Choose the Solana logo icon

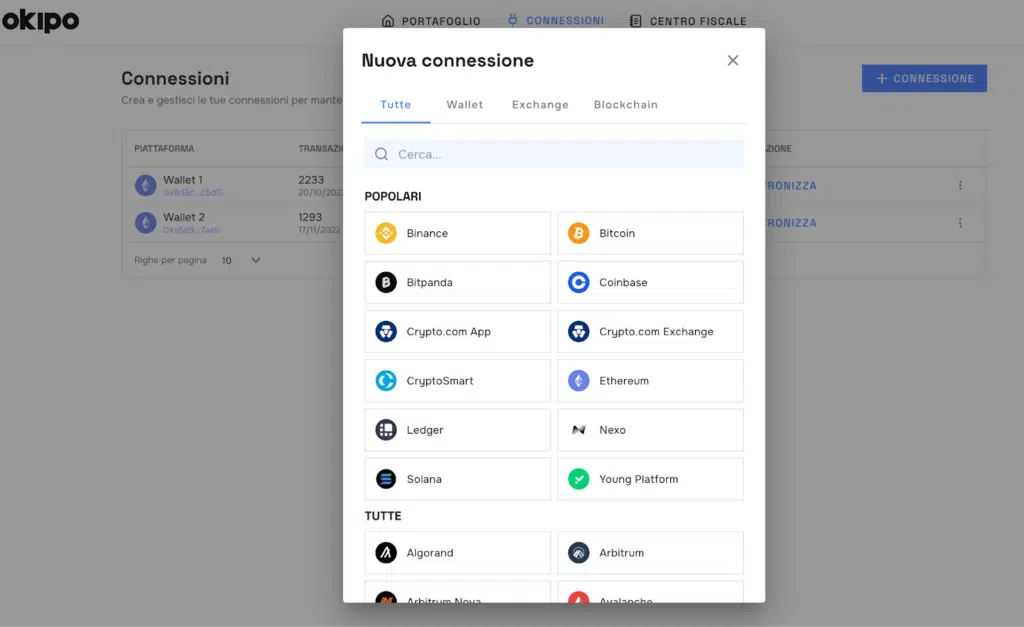pyautogui.click(x=386, y=479)
